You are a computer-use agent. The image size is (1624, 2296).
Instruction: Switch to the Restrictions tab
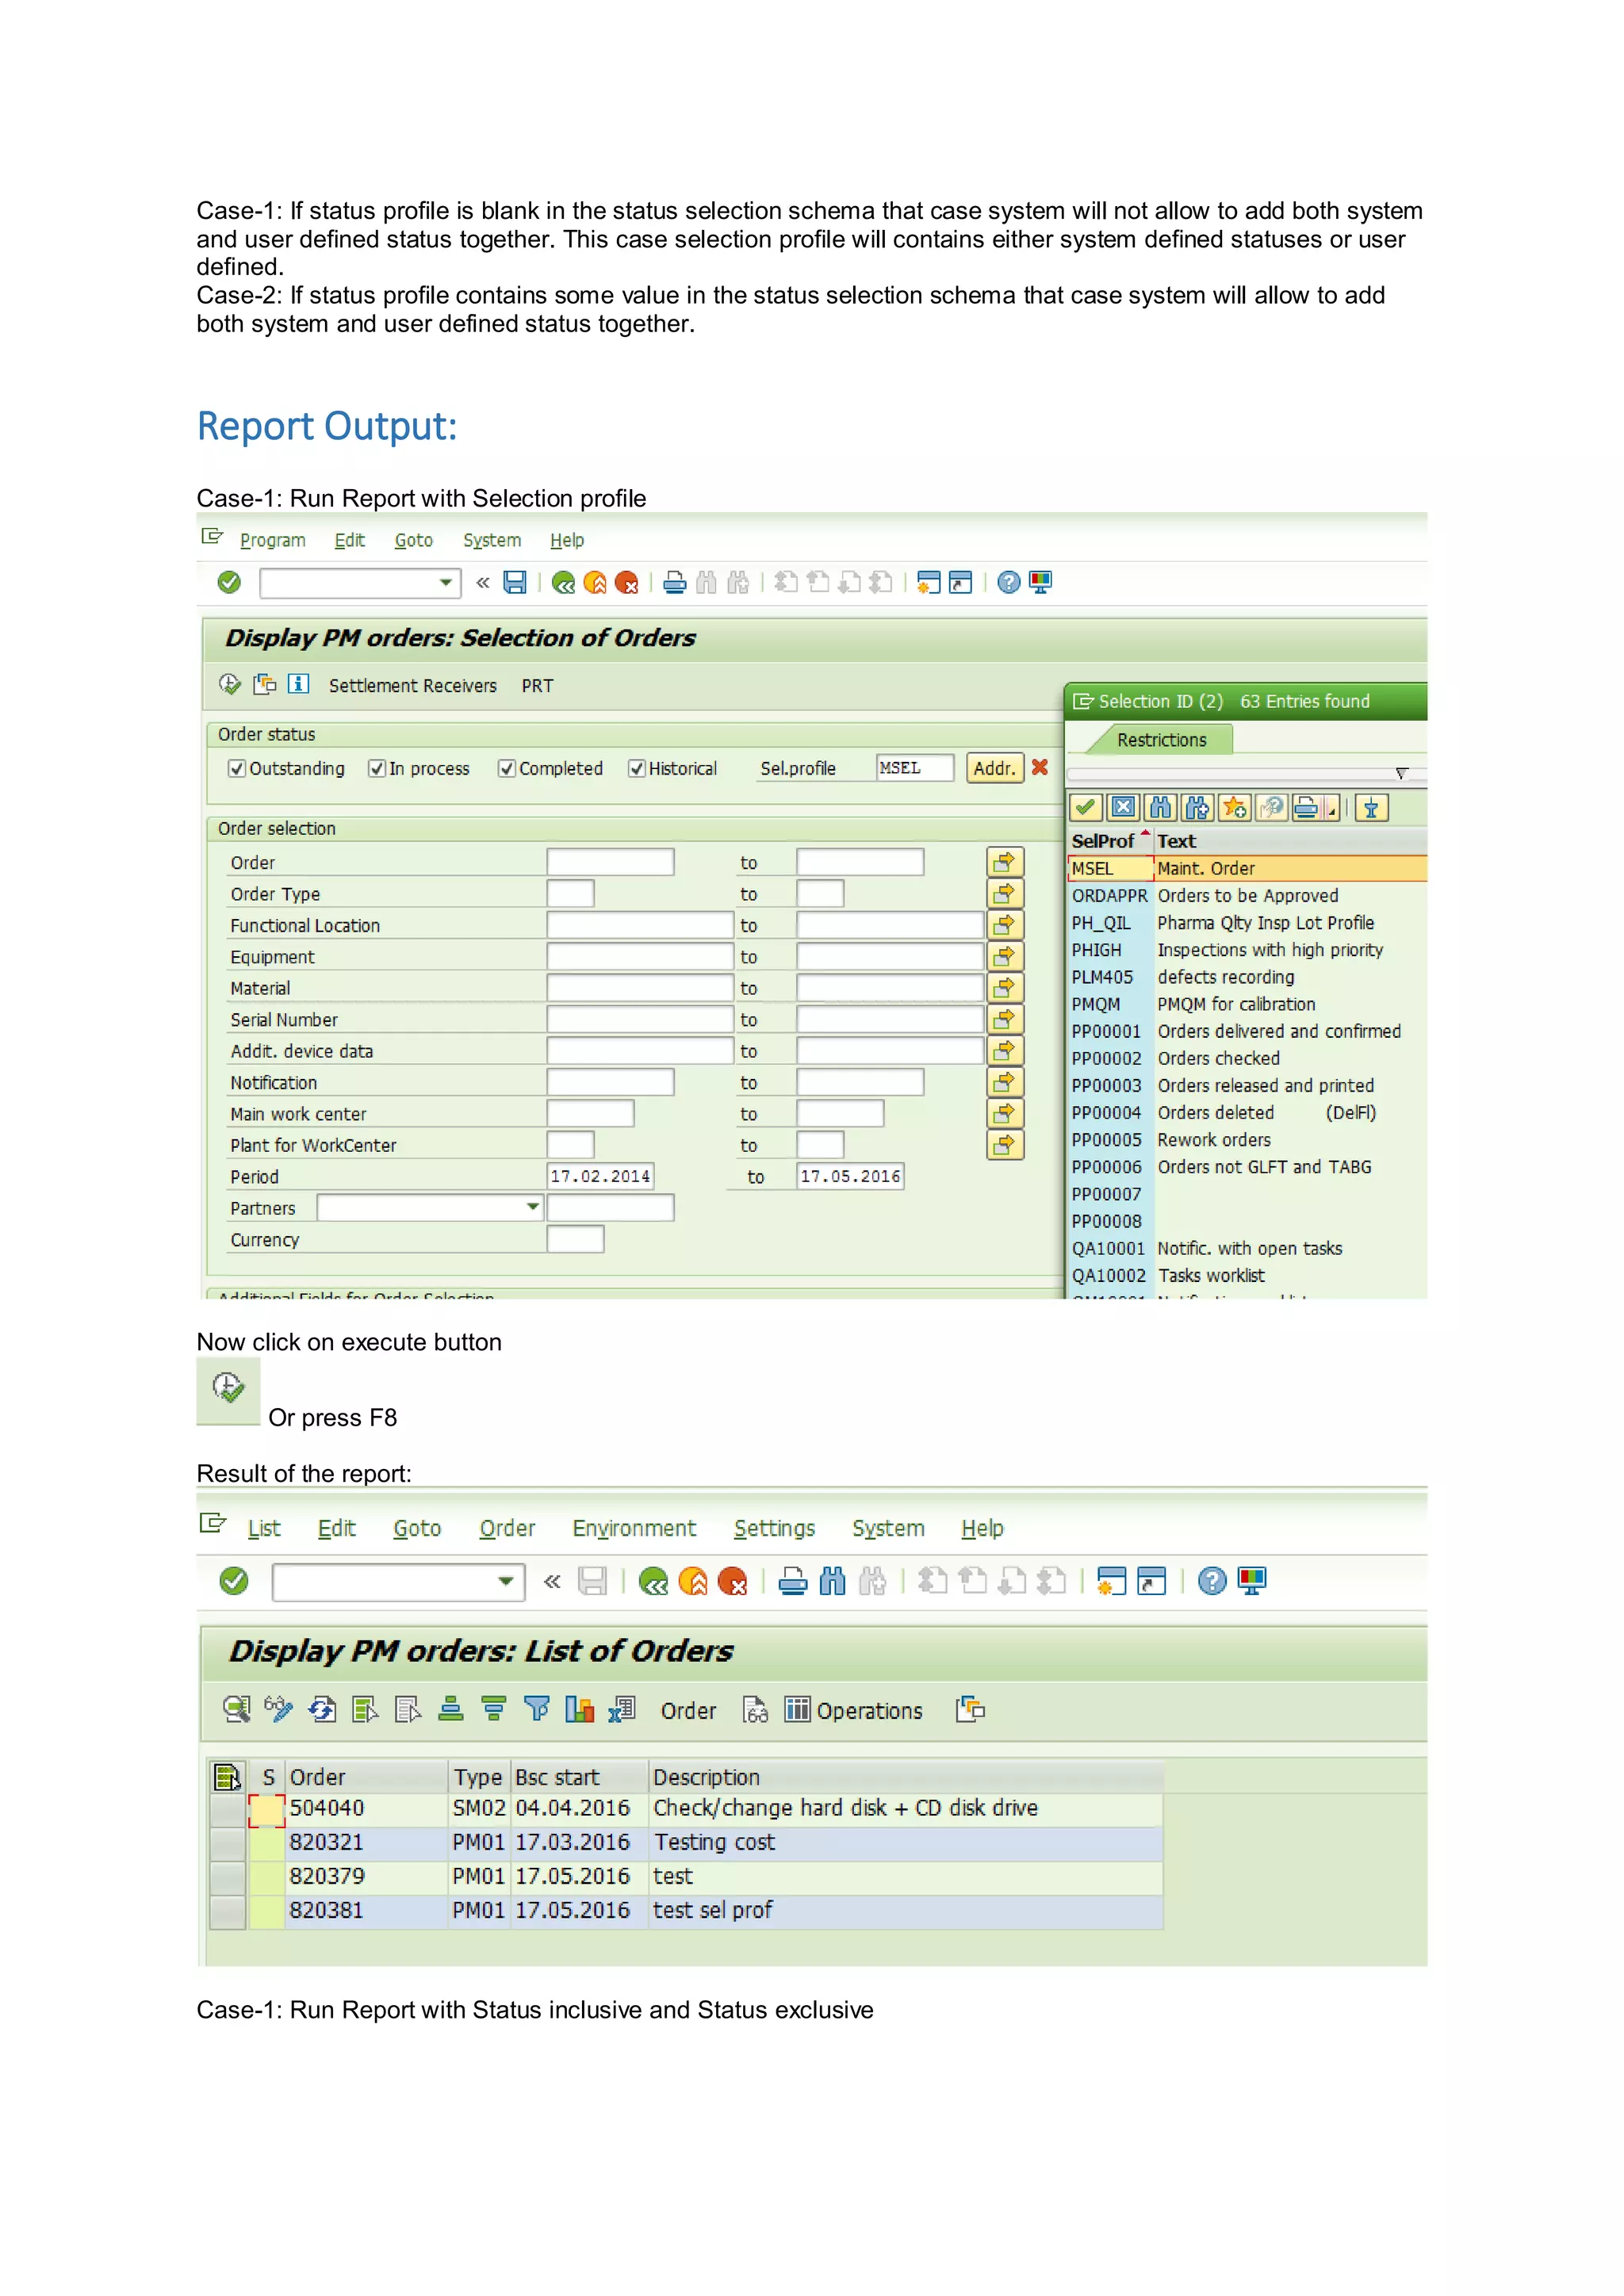1162,740
